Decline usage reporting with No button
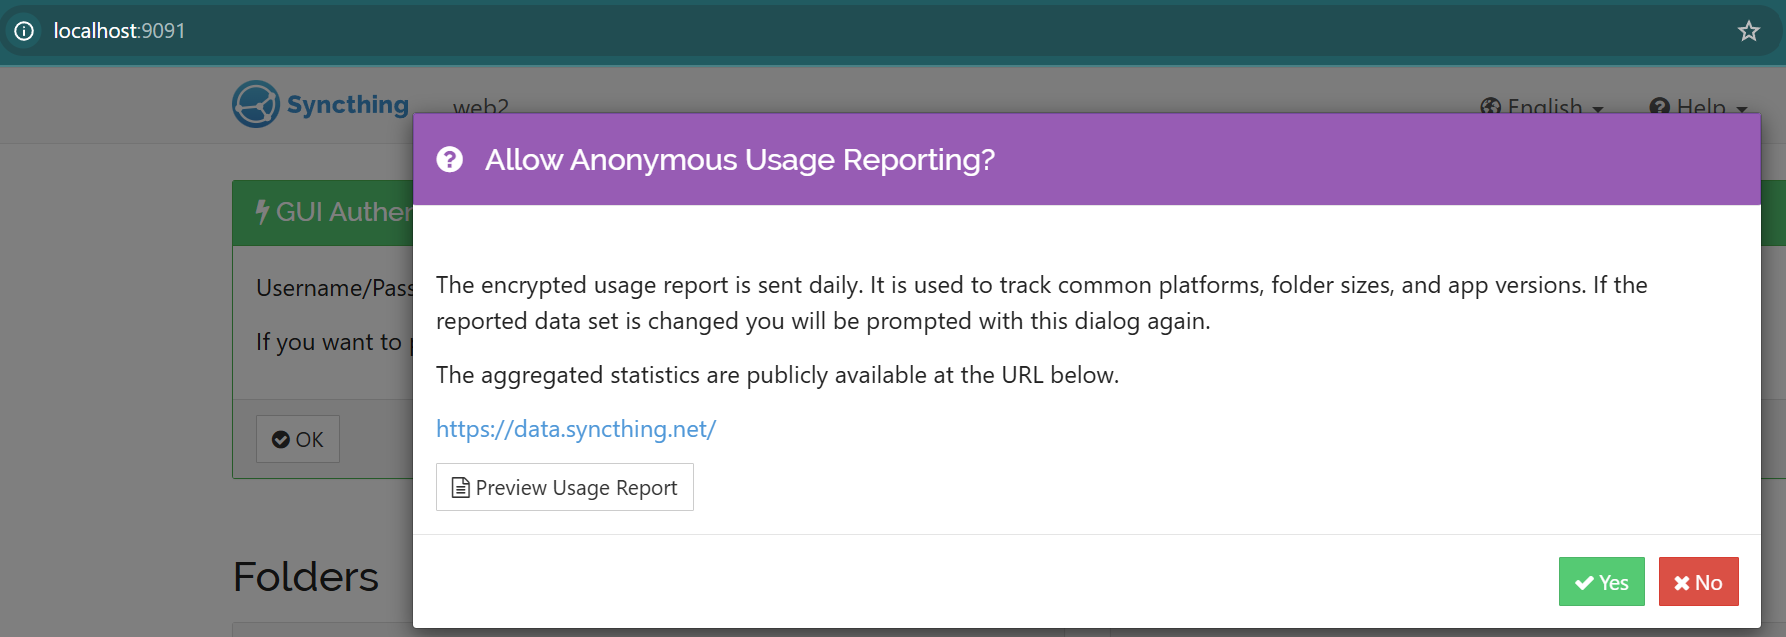The width and height of the screenshot is (1786, 637). [1699, 582]
